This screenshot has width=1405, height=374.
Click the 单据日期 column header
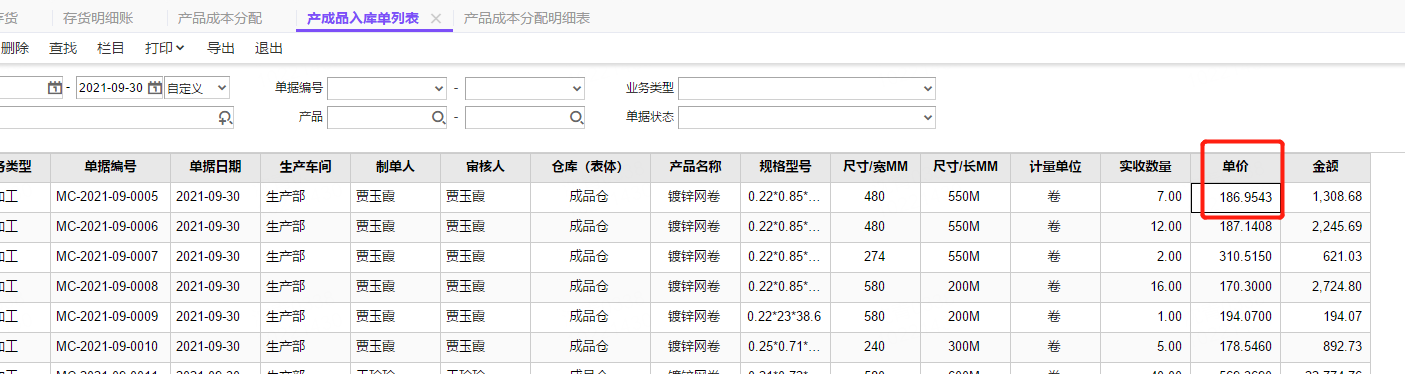pyautogui.click(x=215, y=167)
